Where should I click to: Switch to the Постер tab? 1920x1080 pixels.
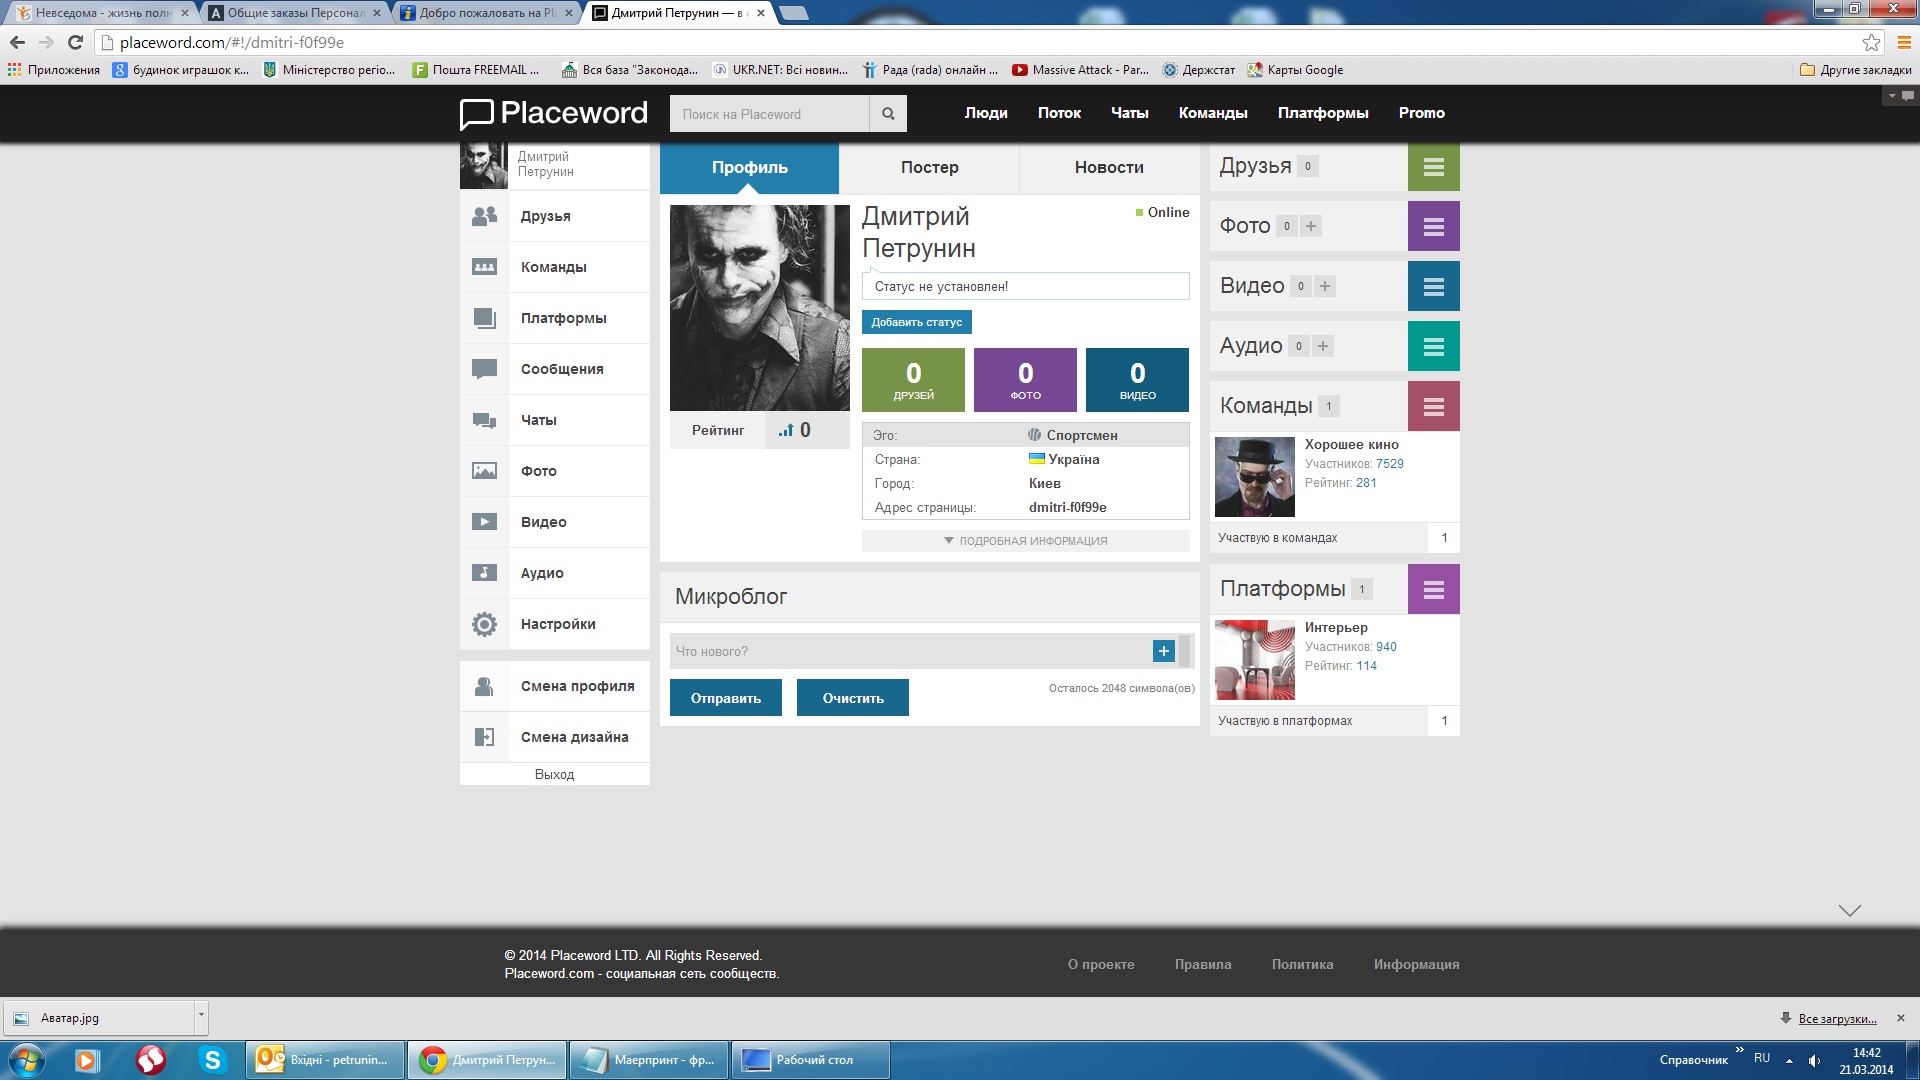(x=930, y=167)
